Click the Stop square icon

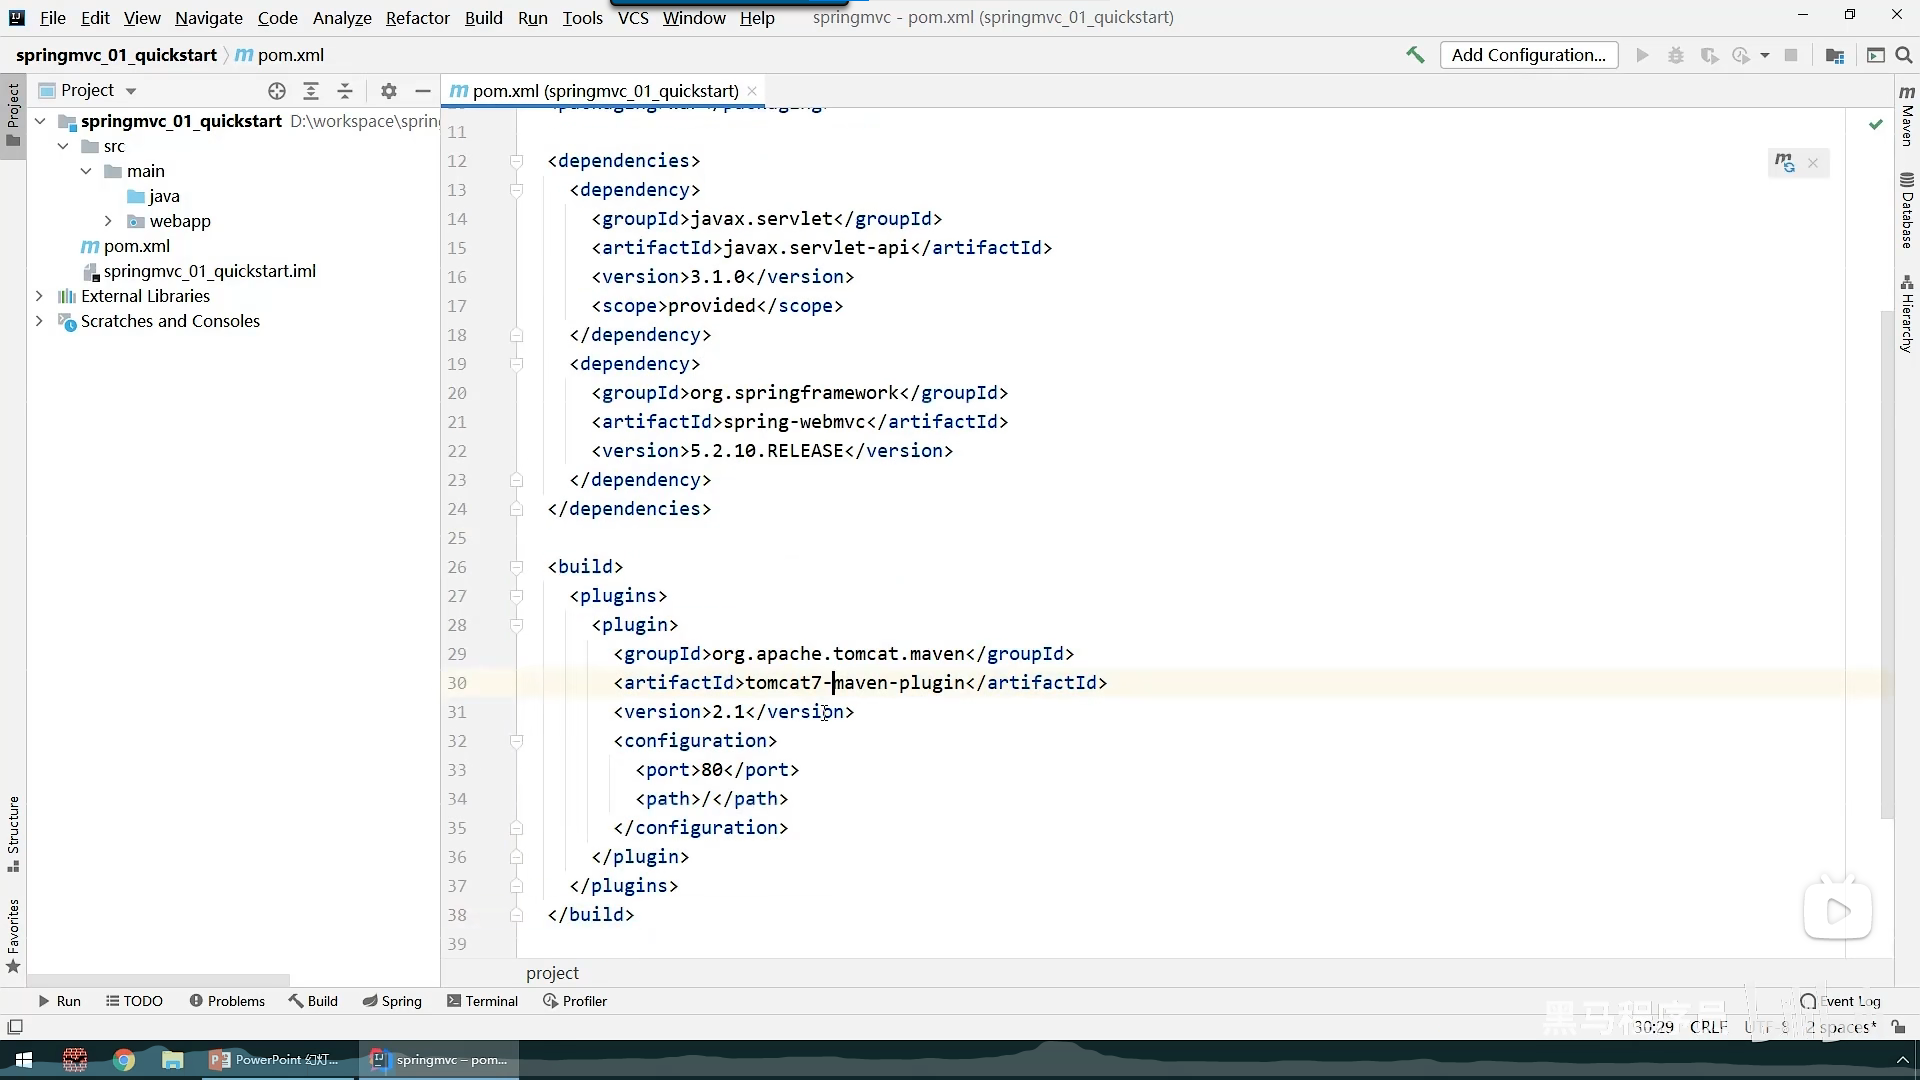[x=1791, y=55]
